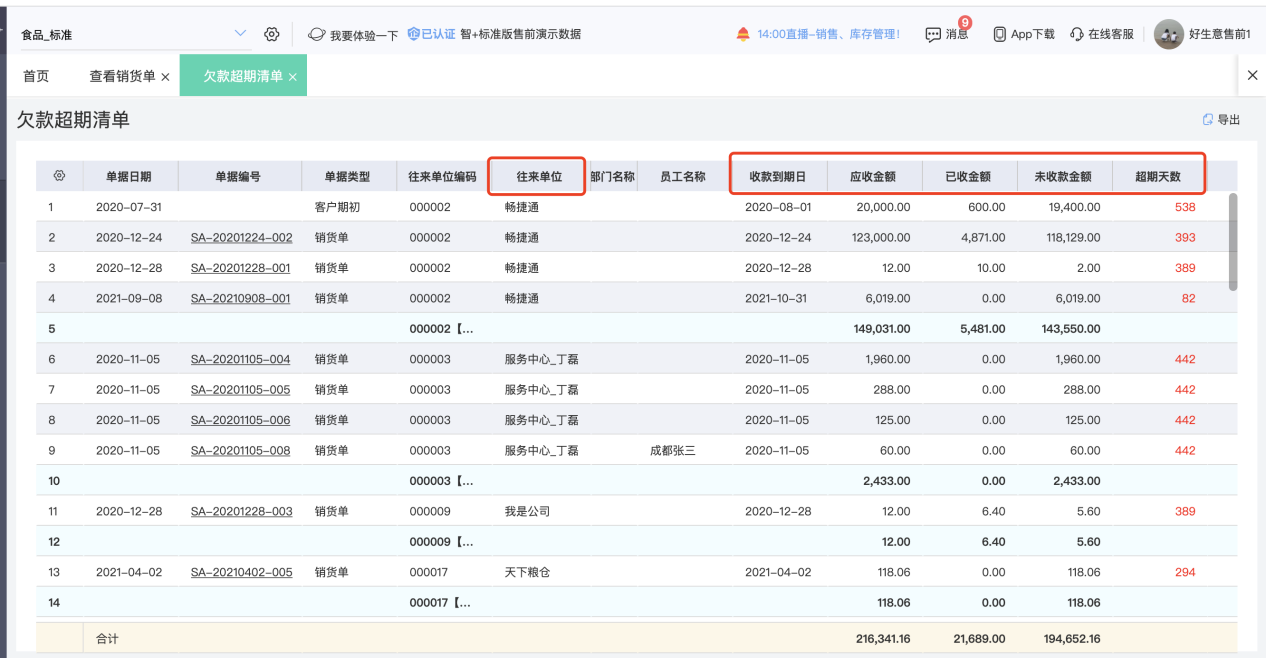Open sales order SA-20201105-005
This screenshot has width=1266, height=658.
240,390
